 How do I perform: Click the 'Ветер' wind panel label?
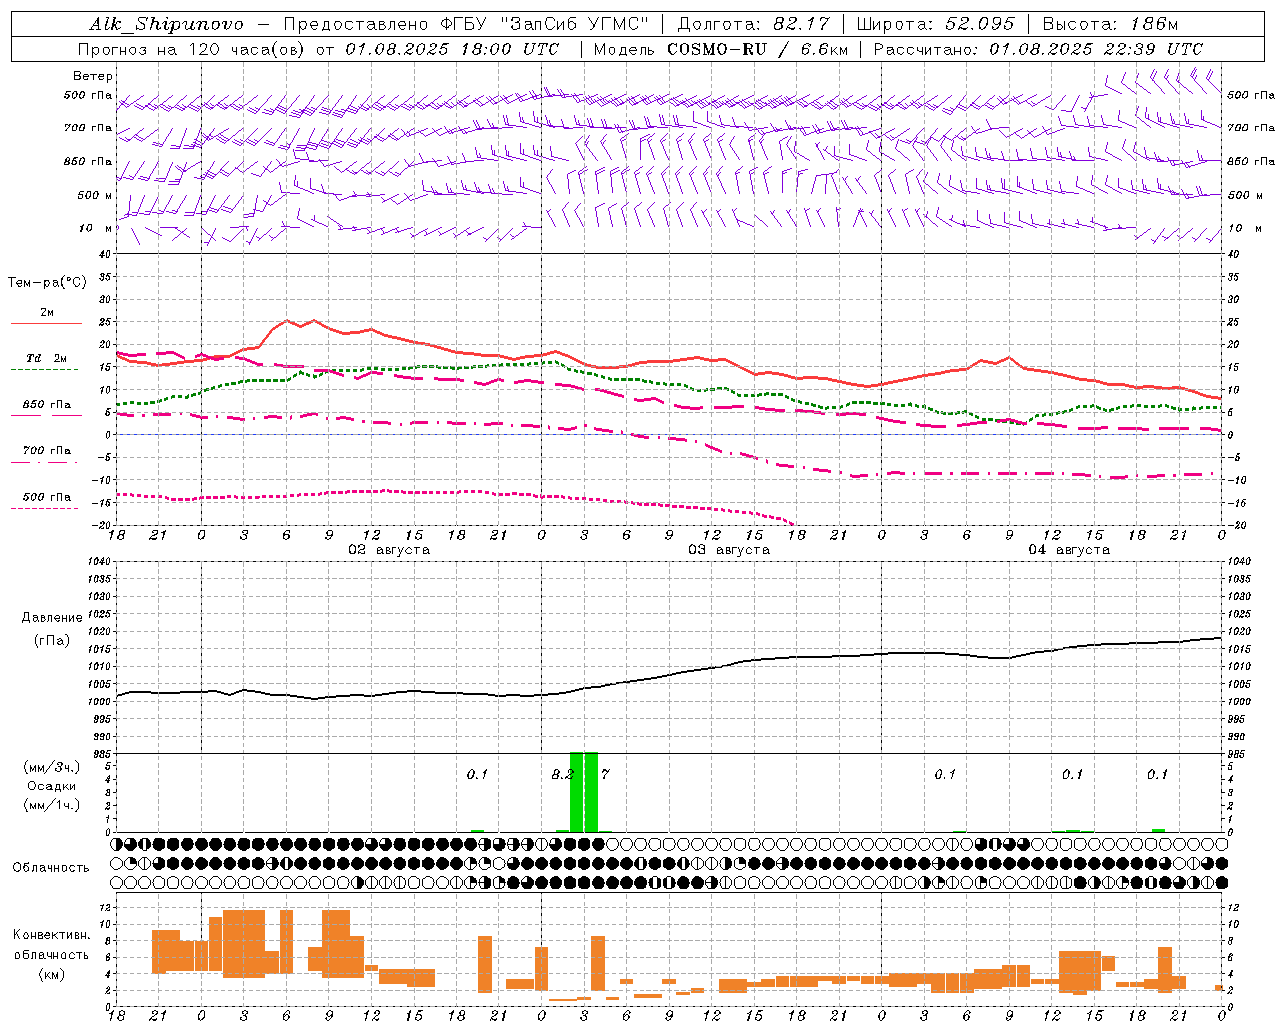pos(93,76)
